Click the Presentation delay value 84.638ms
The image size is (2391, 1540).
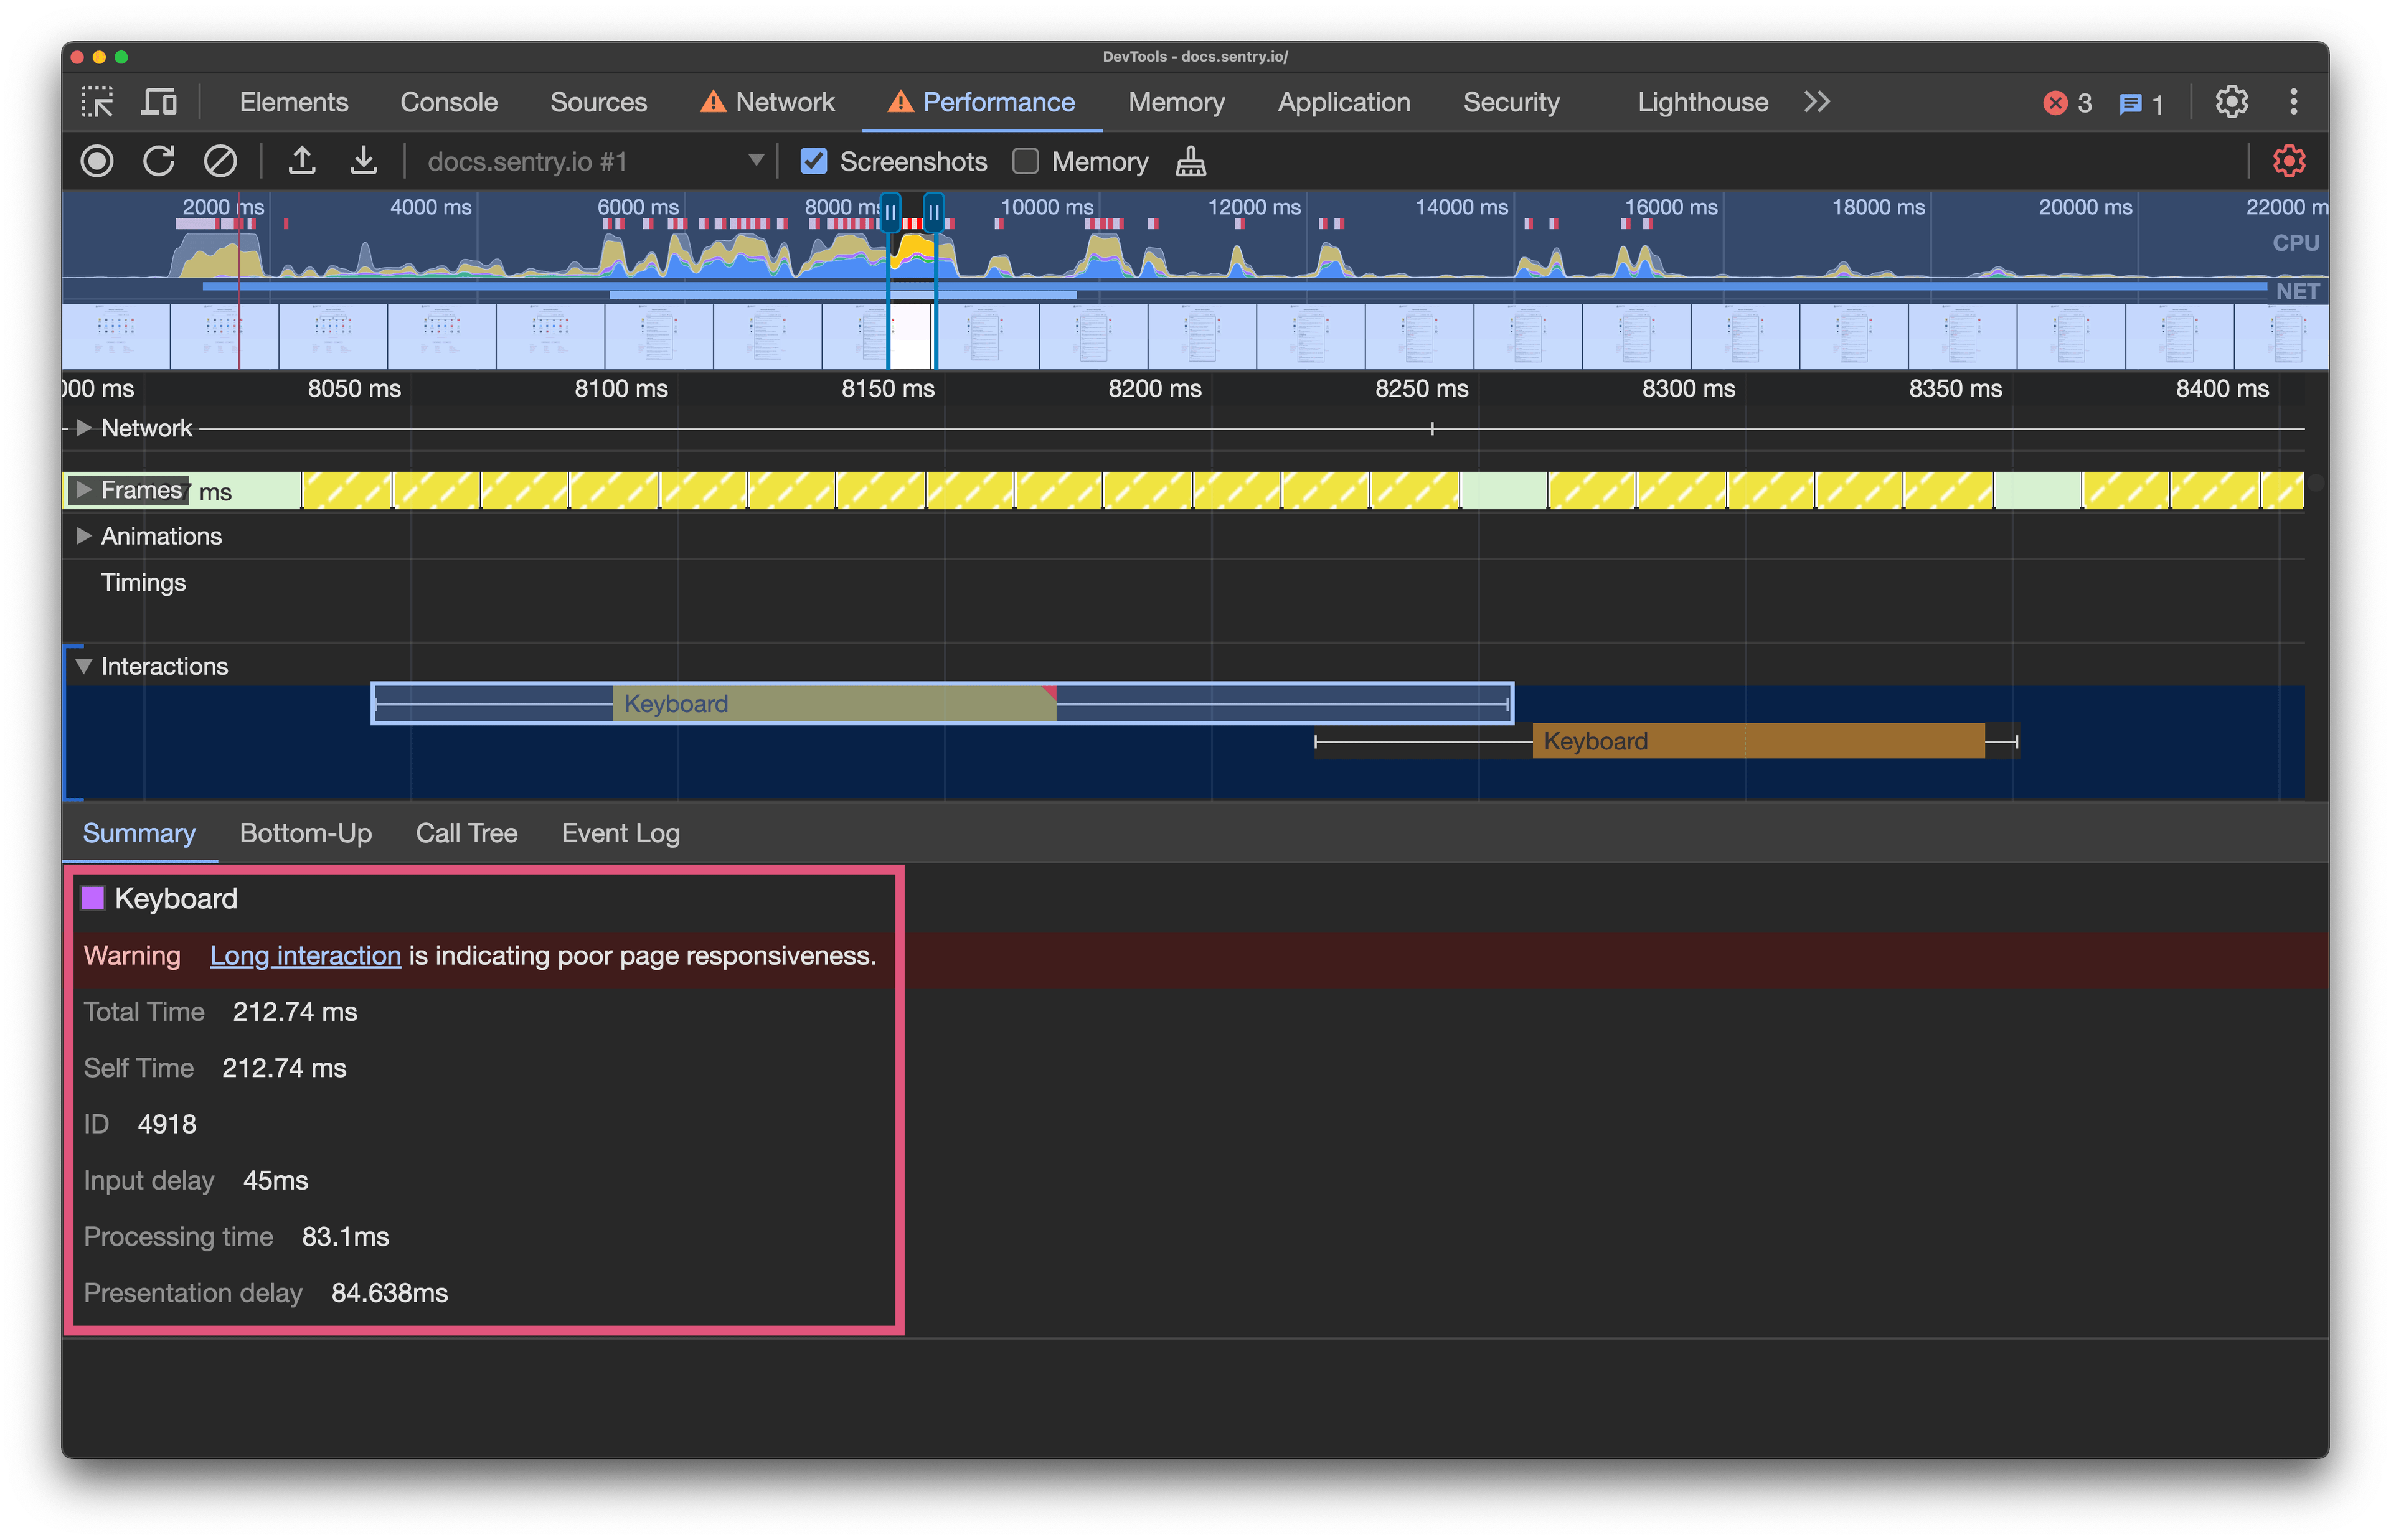click(x=389, y=1294)
